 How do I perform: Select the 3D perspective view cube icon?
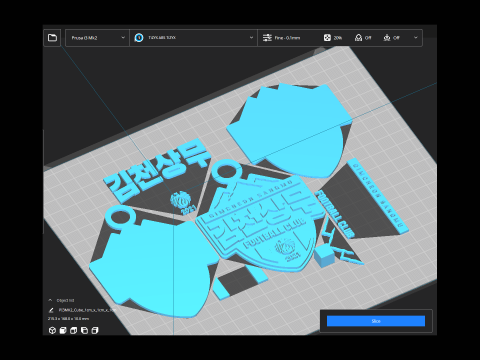(x=52, y=330)
